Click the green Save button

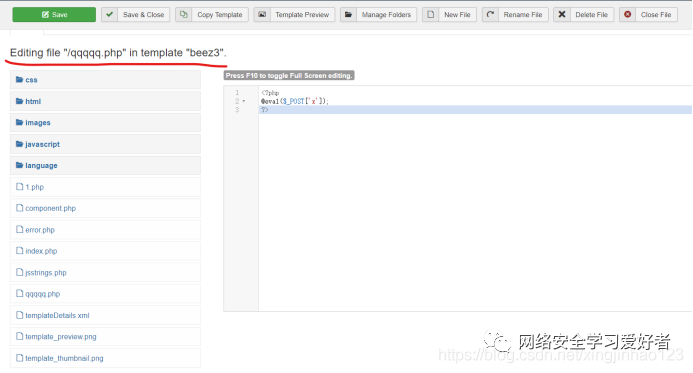point(54,15)
